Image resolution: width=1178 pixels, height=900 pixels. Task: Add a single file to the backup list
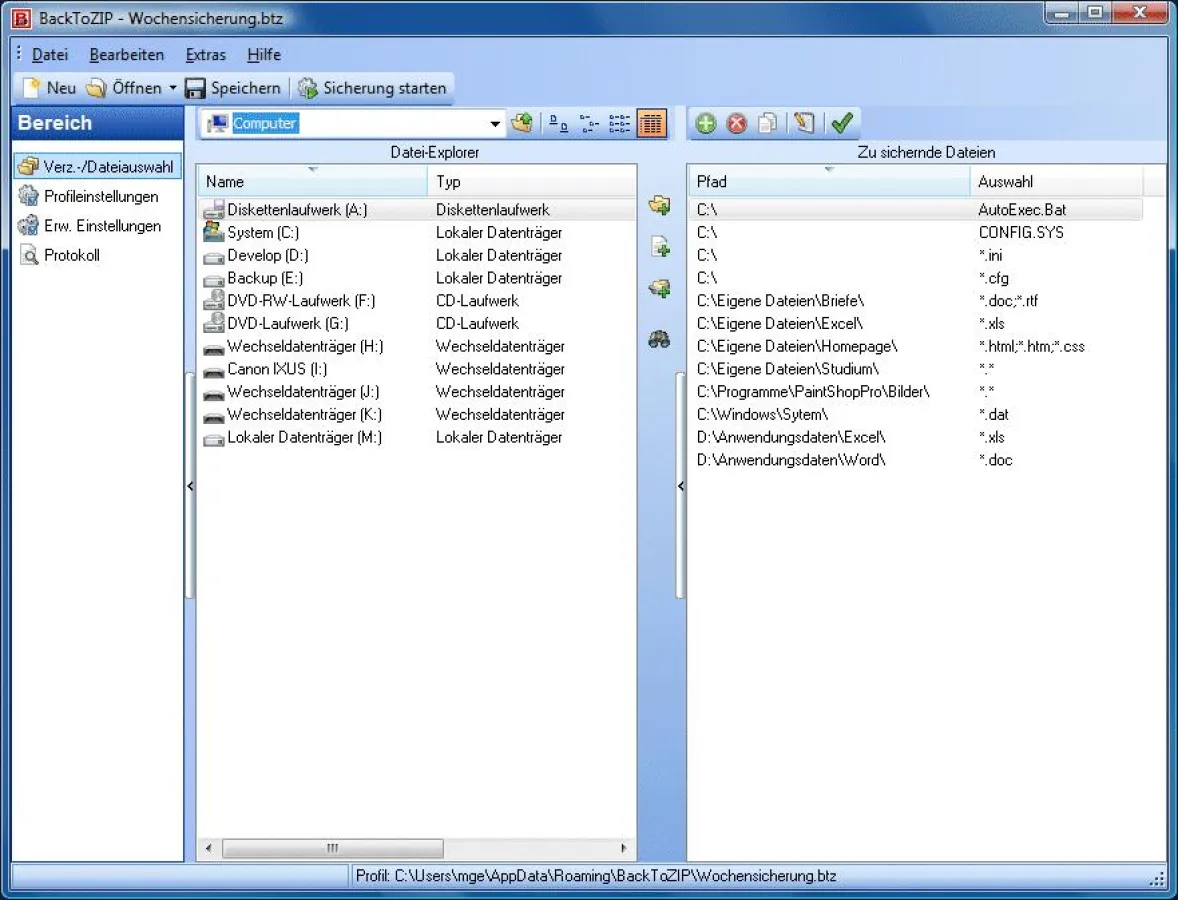tap(659, 246)
